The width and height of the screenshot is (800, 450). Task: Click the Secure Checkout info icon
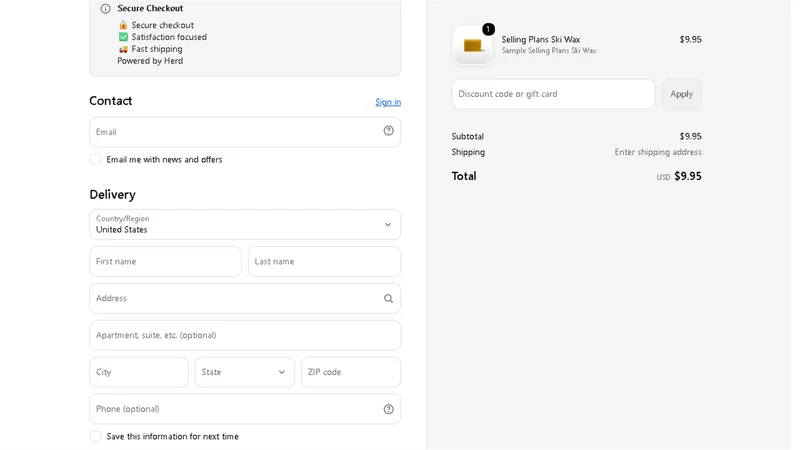105,8
